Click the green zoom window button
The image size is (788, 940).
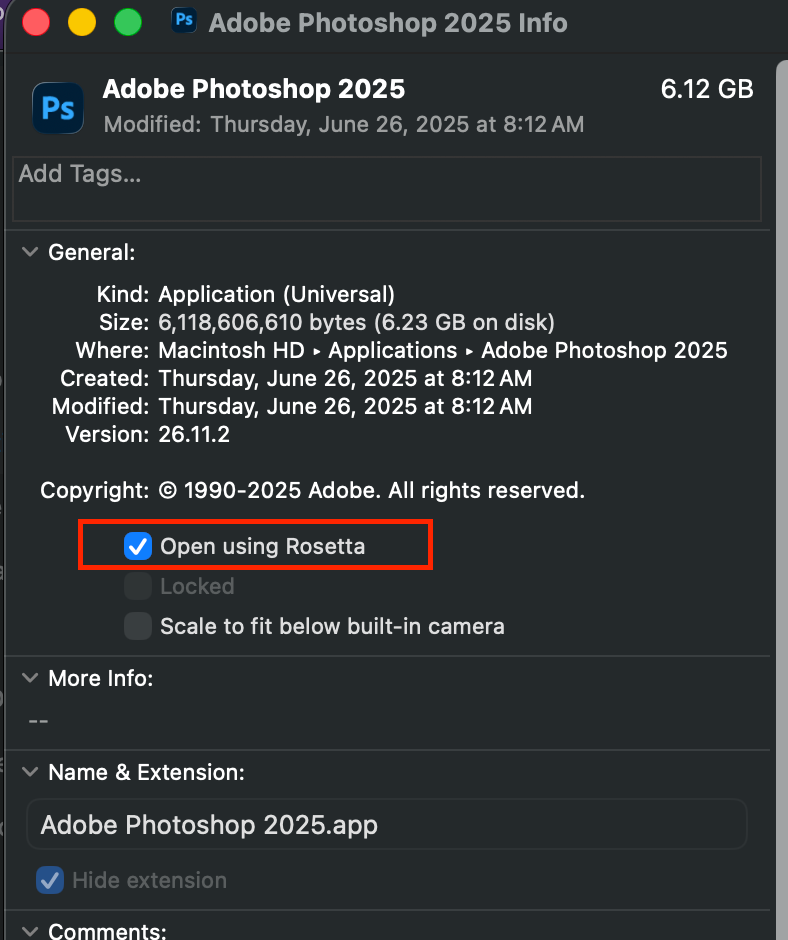click(128, 21)
